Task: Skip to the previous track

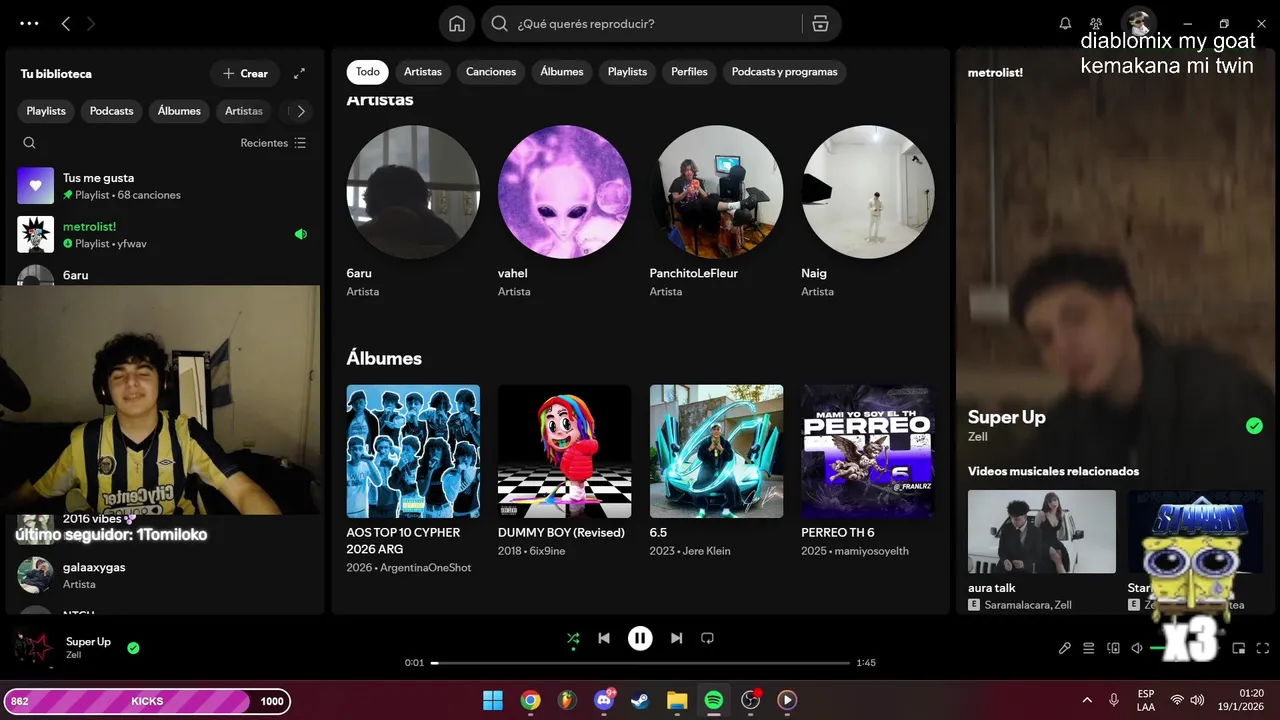Action: tap(604, 638)
